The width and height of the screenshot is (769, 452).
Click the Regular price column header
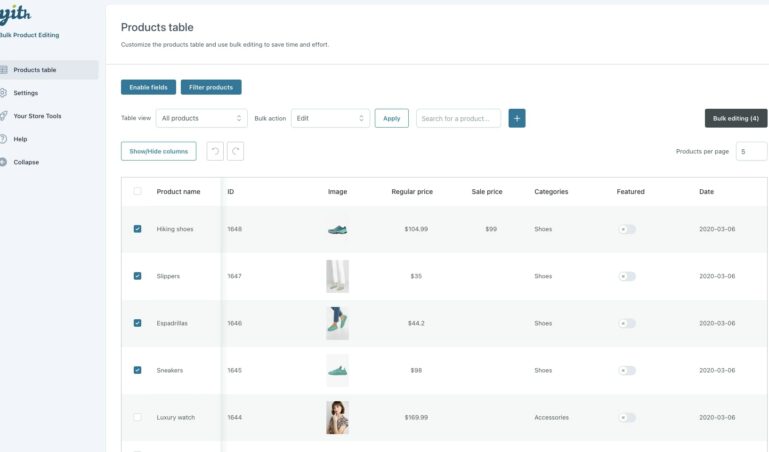[412, 191]
